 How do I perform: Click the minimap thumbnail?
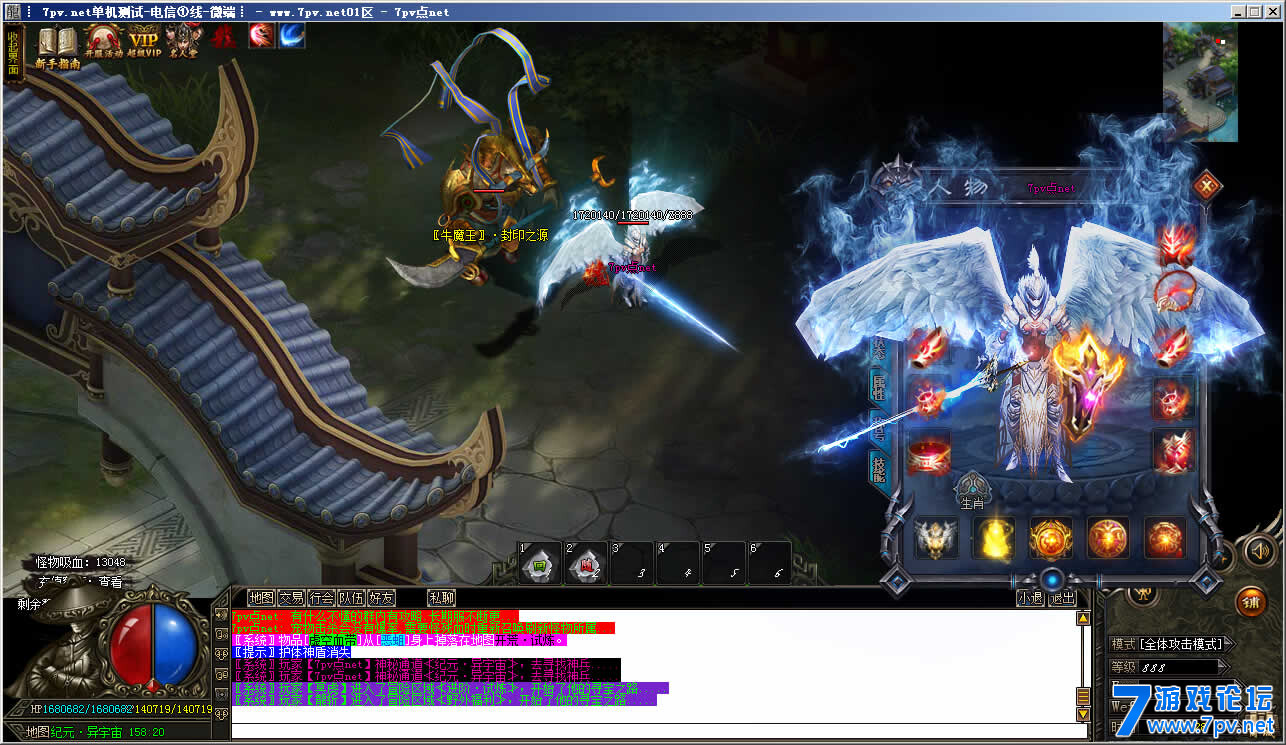tap(1200, 82)
